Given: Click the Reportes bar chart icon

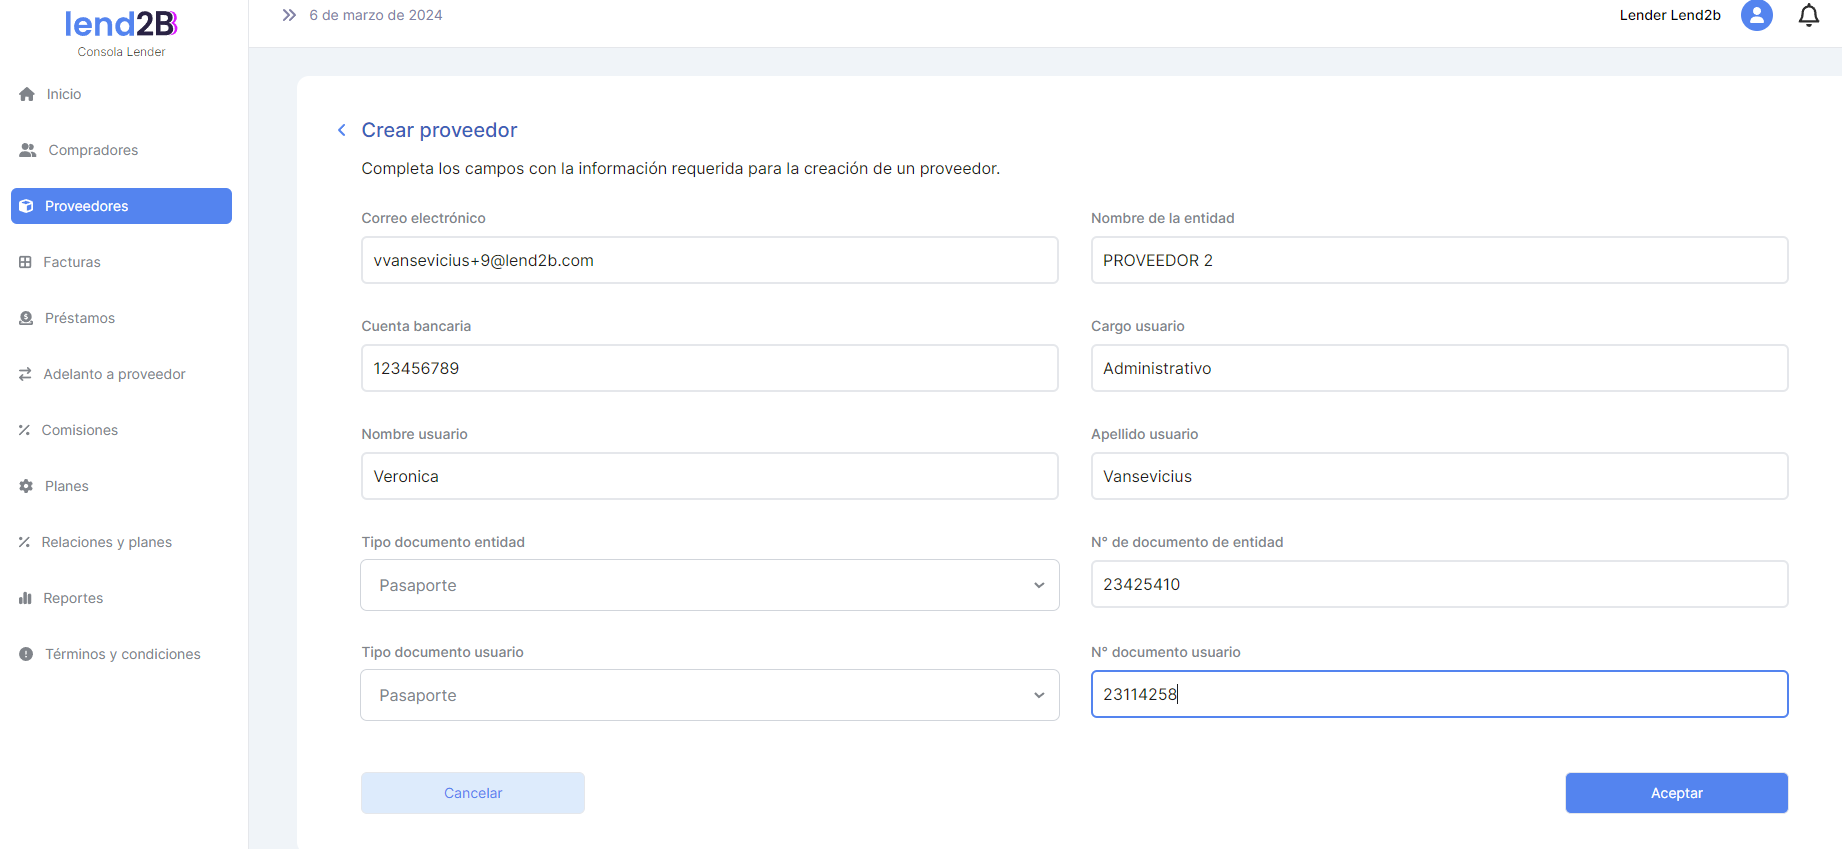Looking at the screenshot, I should 26,598.
